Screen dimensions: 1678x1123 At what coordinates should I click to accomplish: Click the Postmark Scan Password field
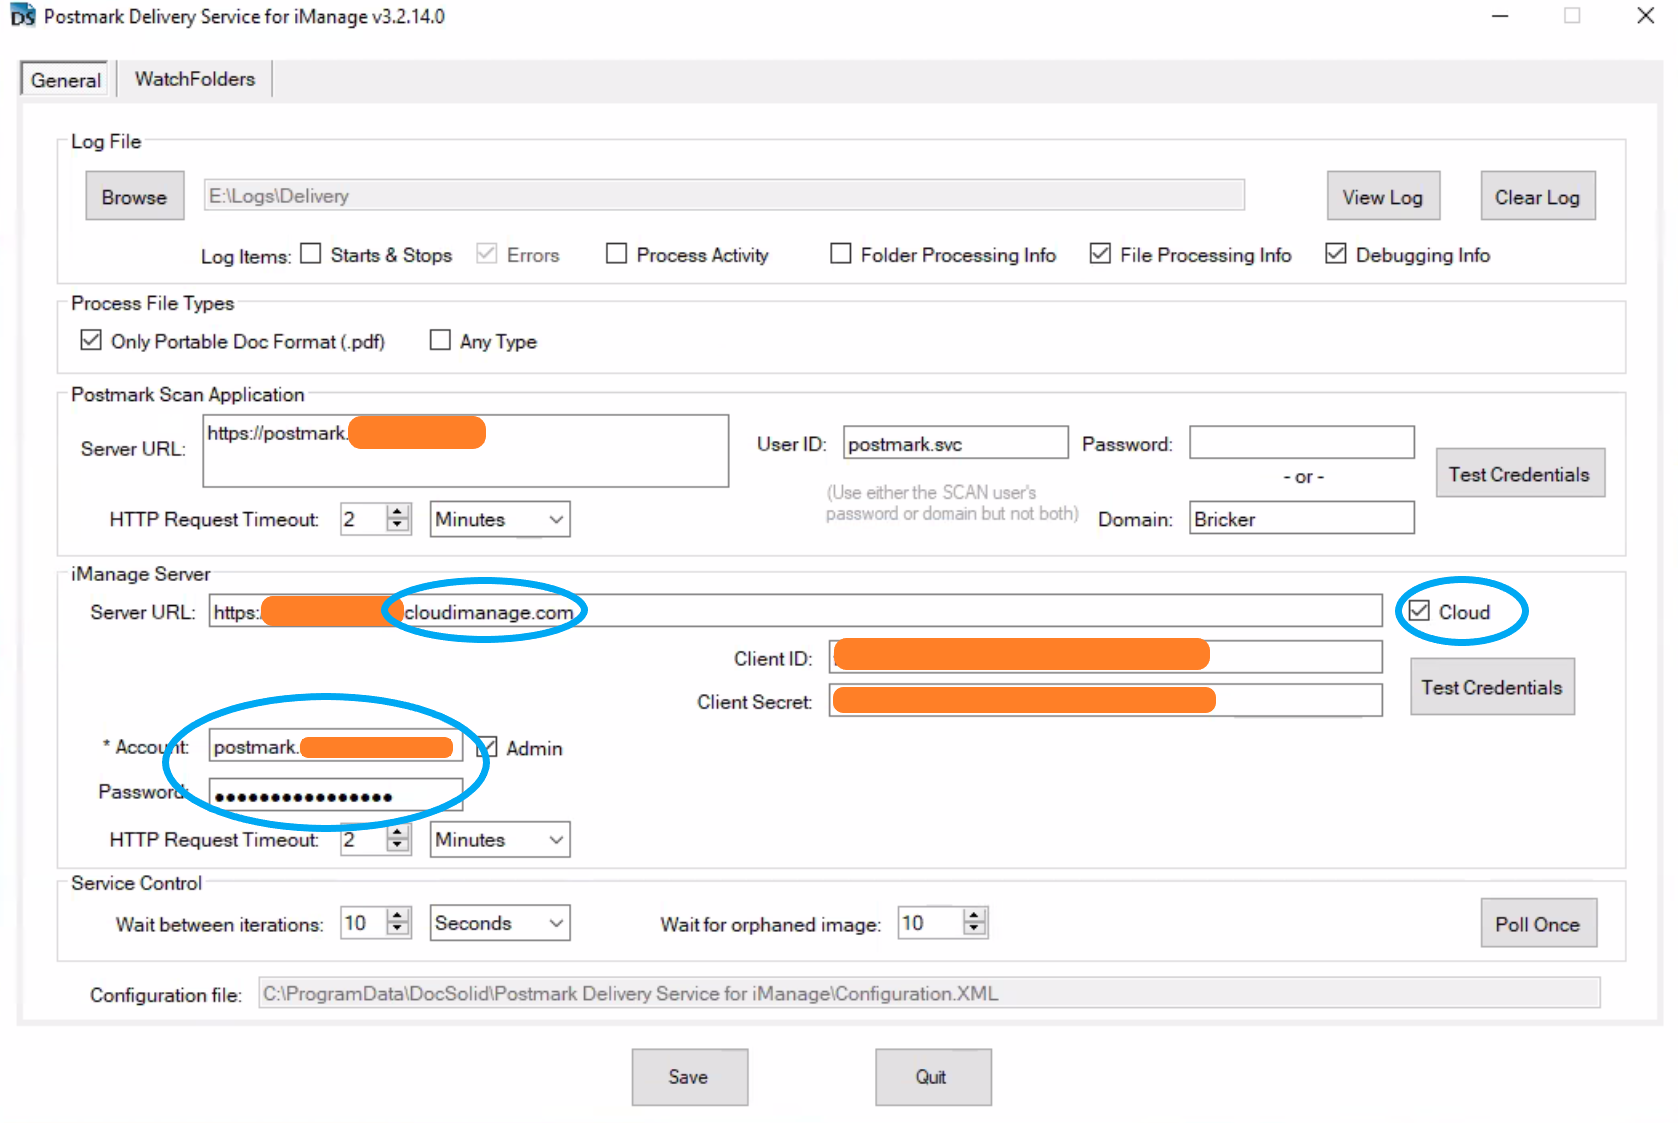[x=1302, y=442]
